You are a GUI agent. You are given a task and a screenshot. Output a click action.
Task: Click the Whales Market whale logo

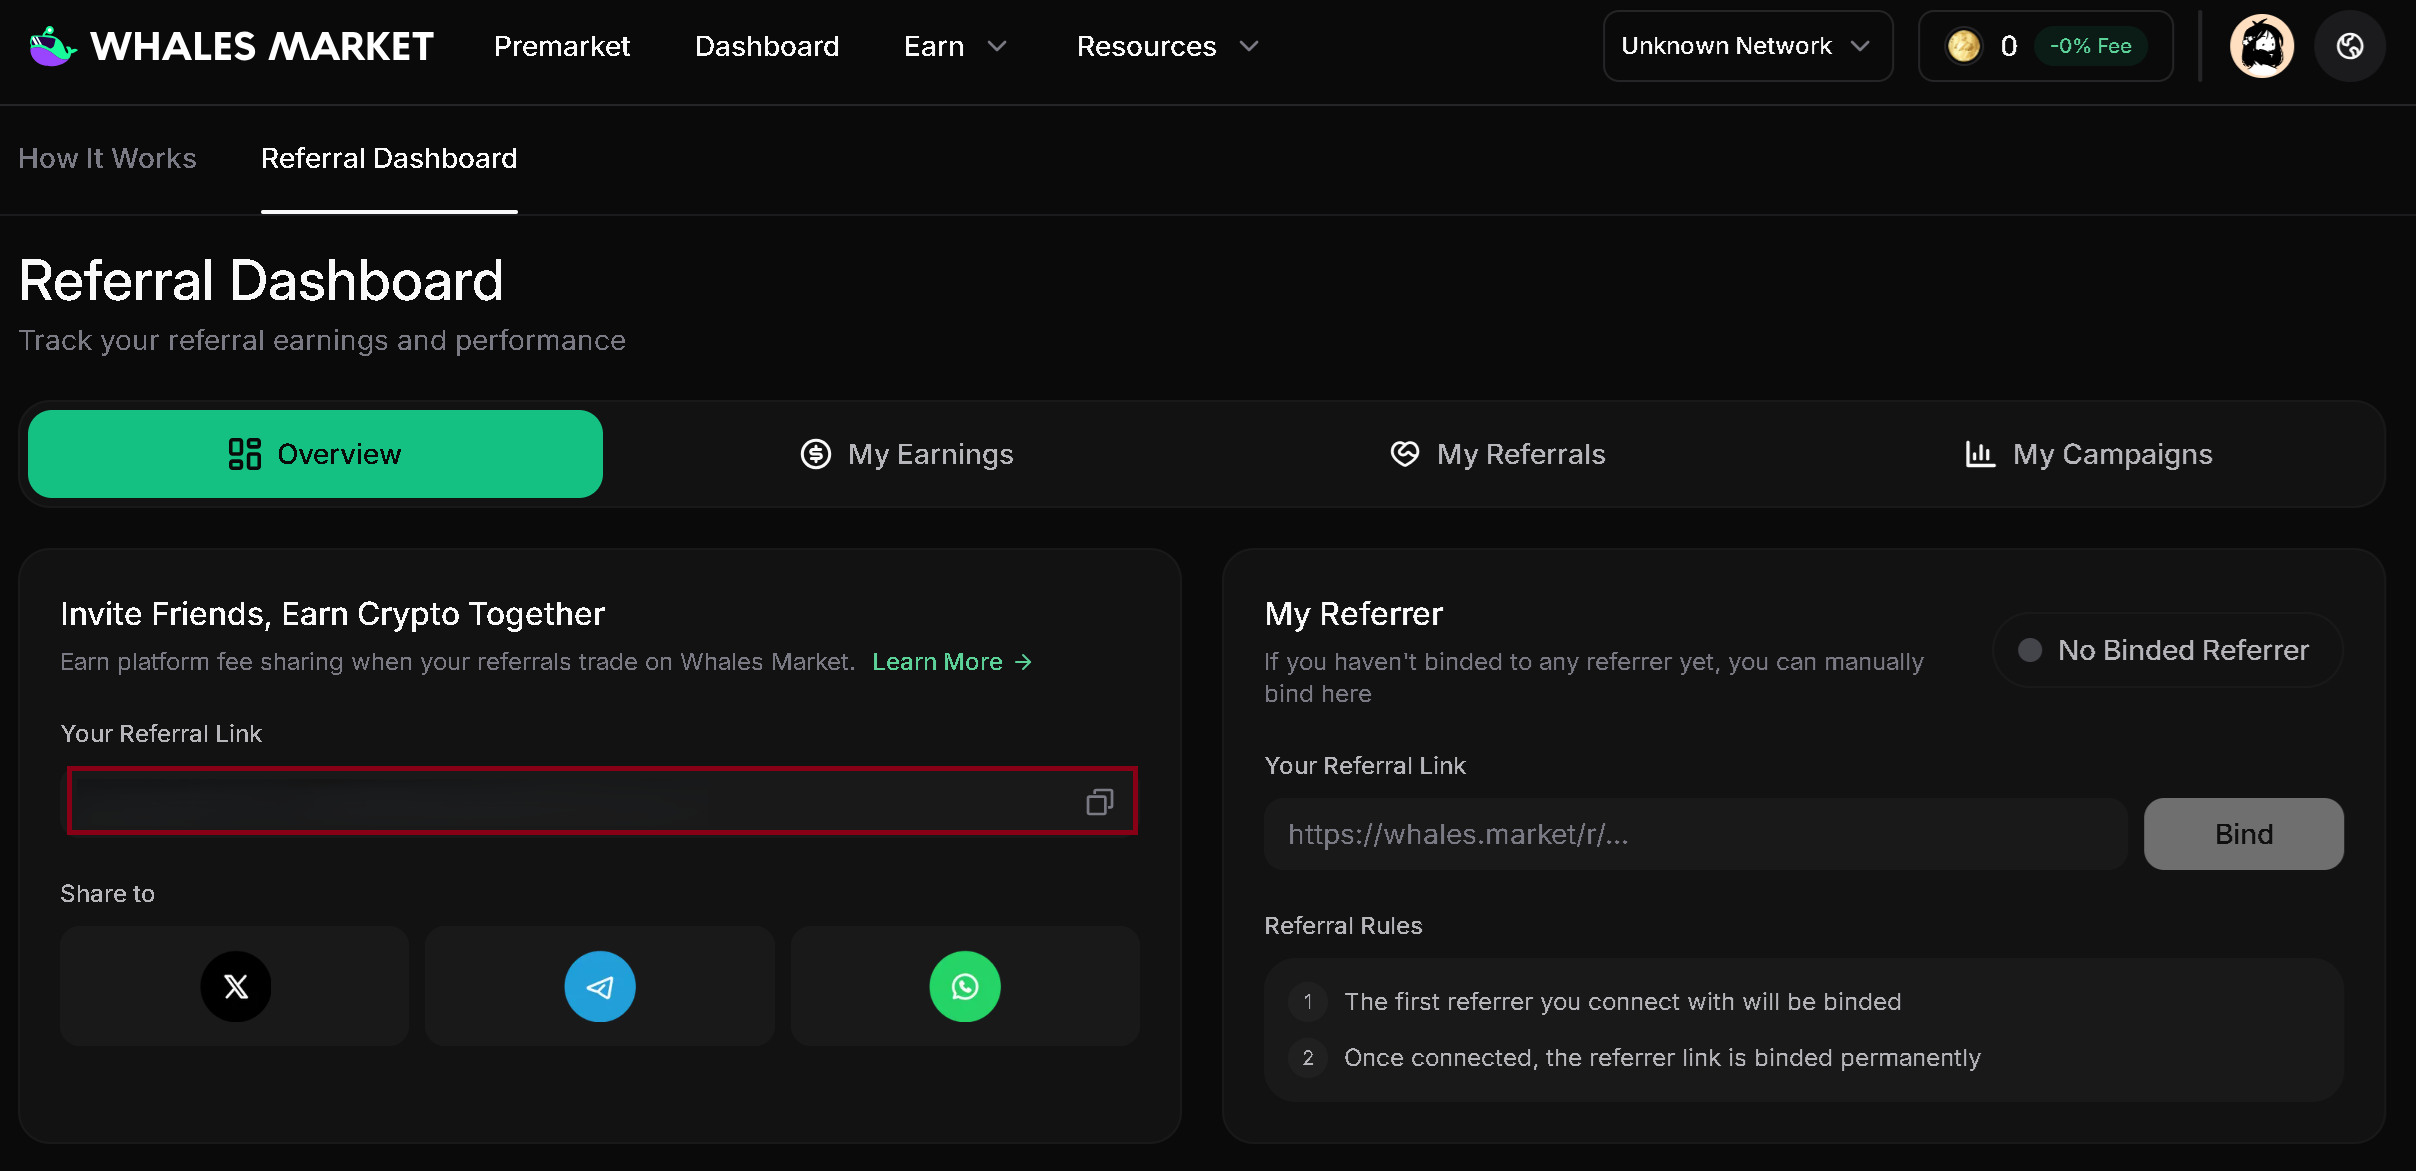51,45
